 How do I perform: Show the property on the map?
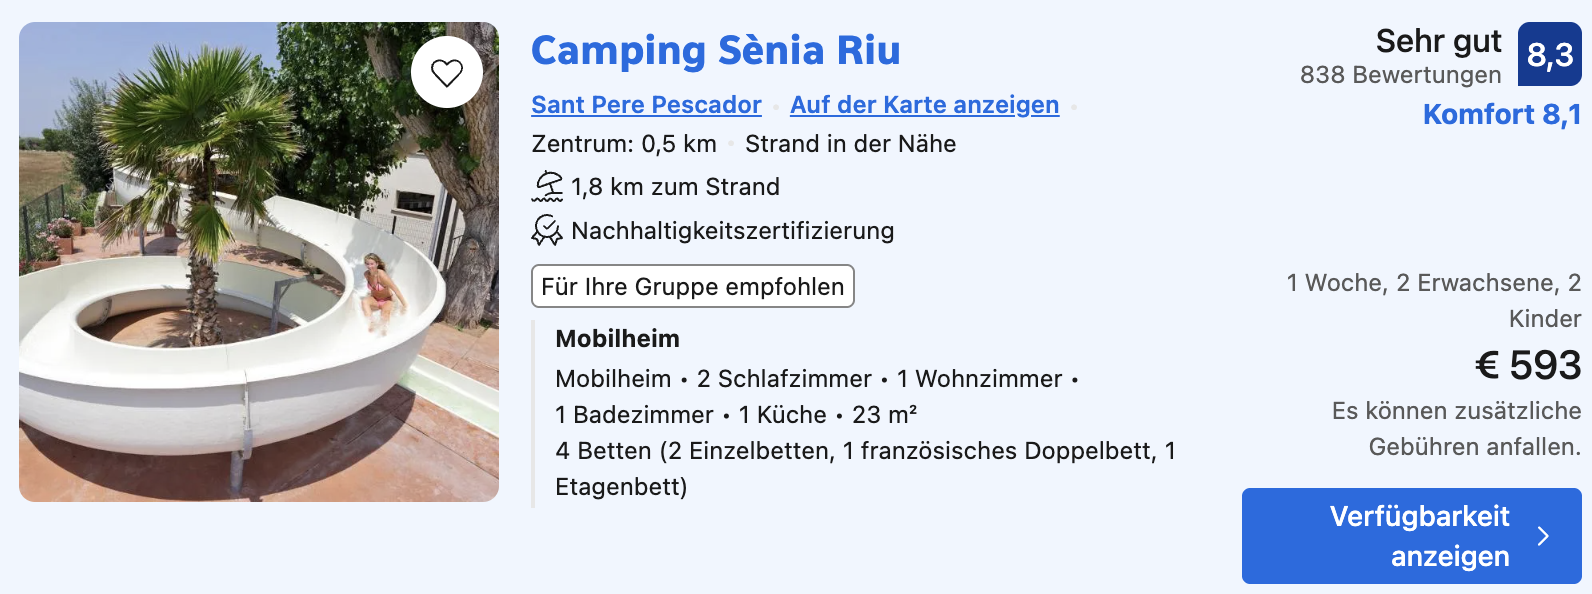(x=924, y=105)
